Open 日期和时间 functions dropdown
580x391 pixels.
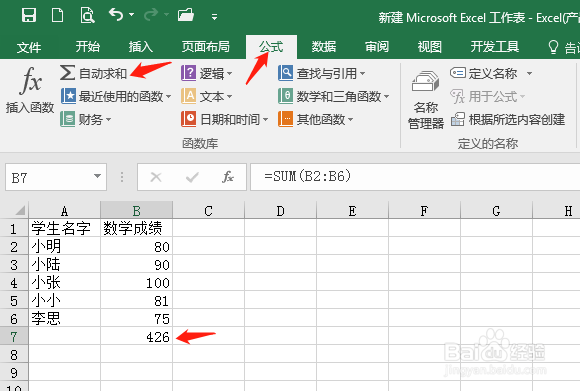point(225,119)
